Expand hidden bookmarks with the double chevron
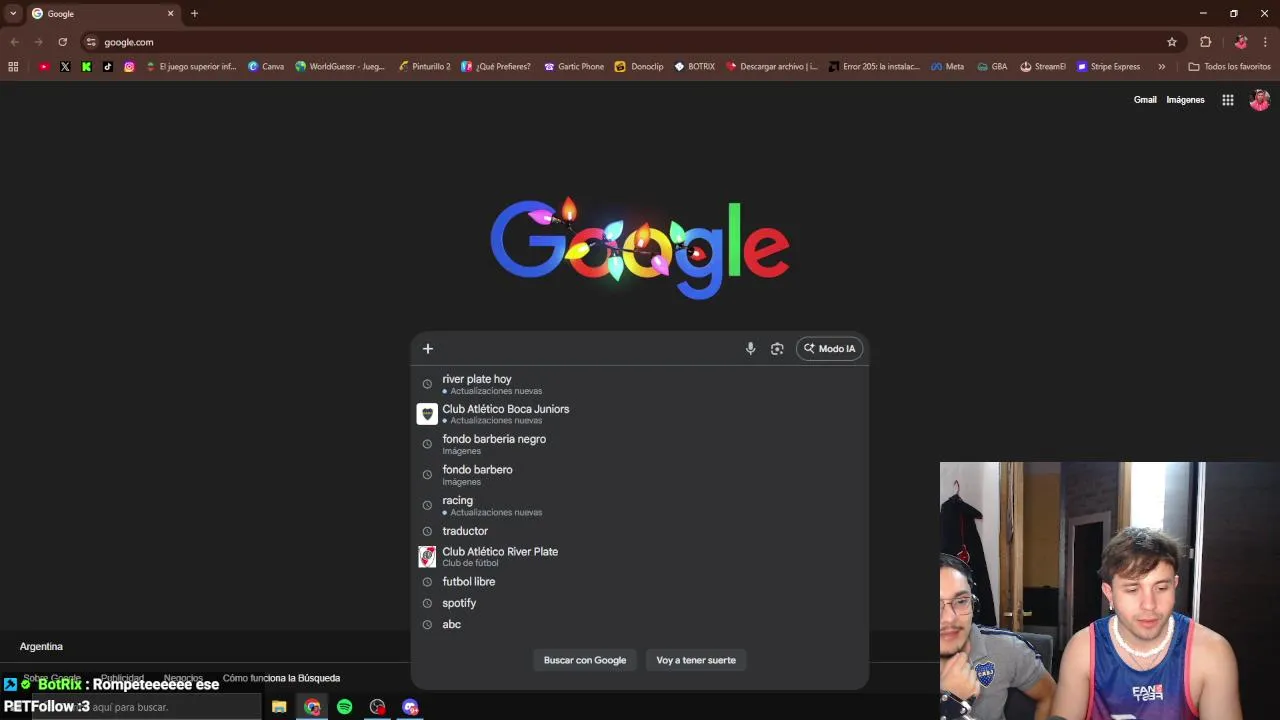This screenshot has height=720, width=1280. tap(1162, 67)
